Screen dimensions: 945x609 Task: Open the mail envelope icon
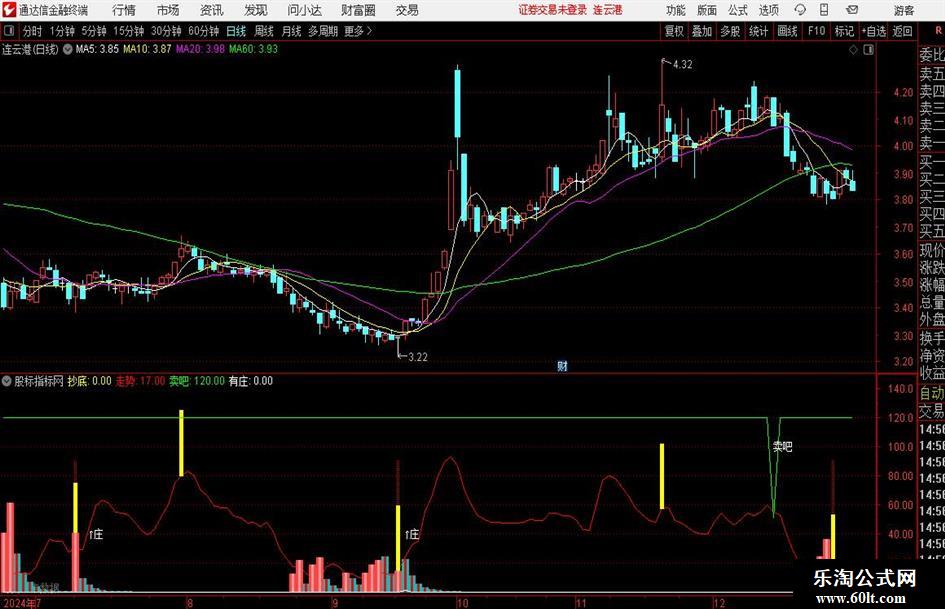click(x=852, y=10)
